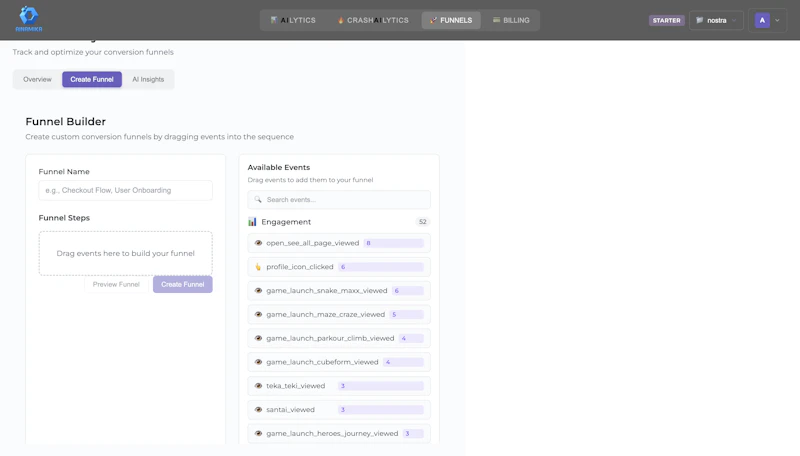Screen dimensions: 800x456
Task: Click the user avatar A icon
Action: click(762, 20)
